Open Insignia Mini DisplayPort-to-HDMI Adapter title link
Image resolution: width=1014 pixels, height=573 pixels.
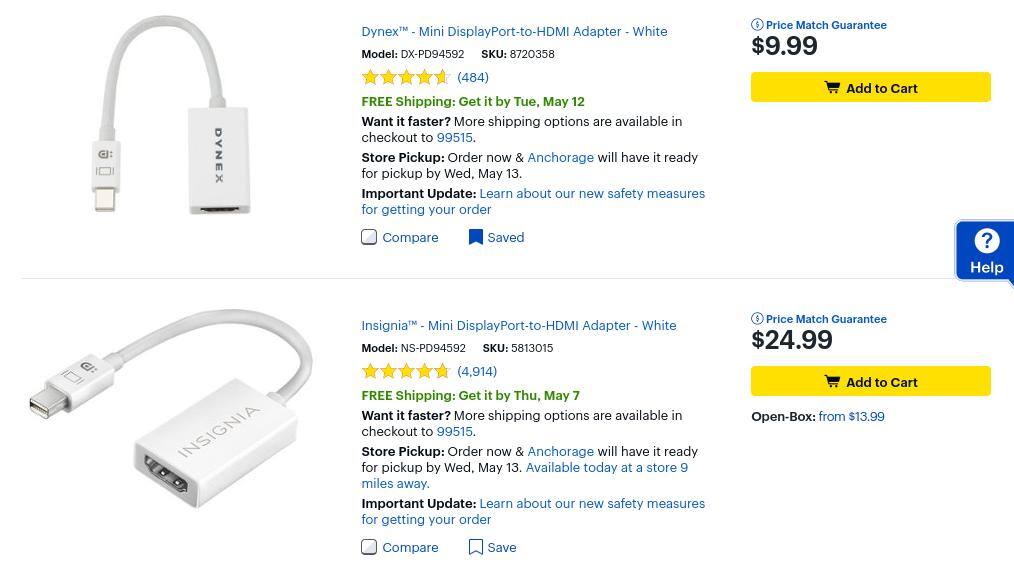coord(518,325)
